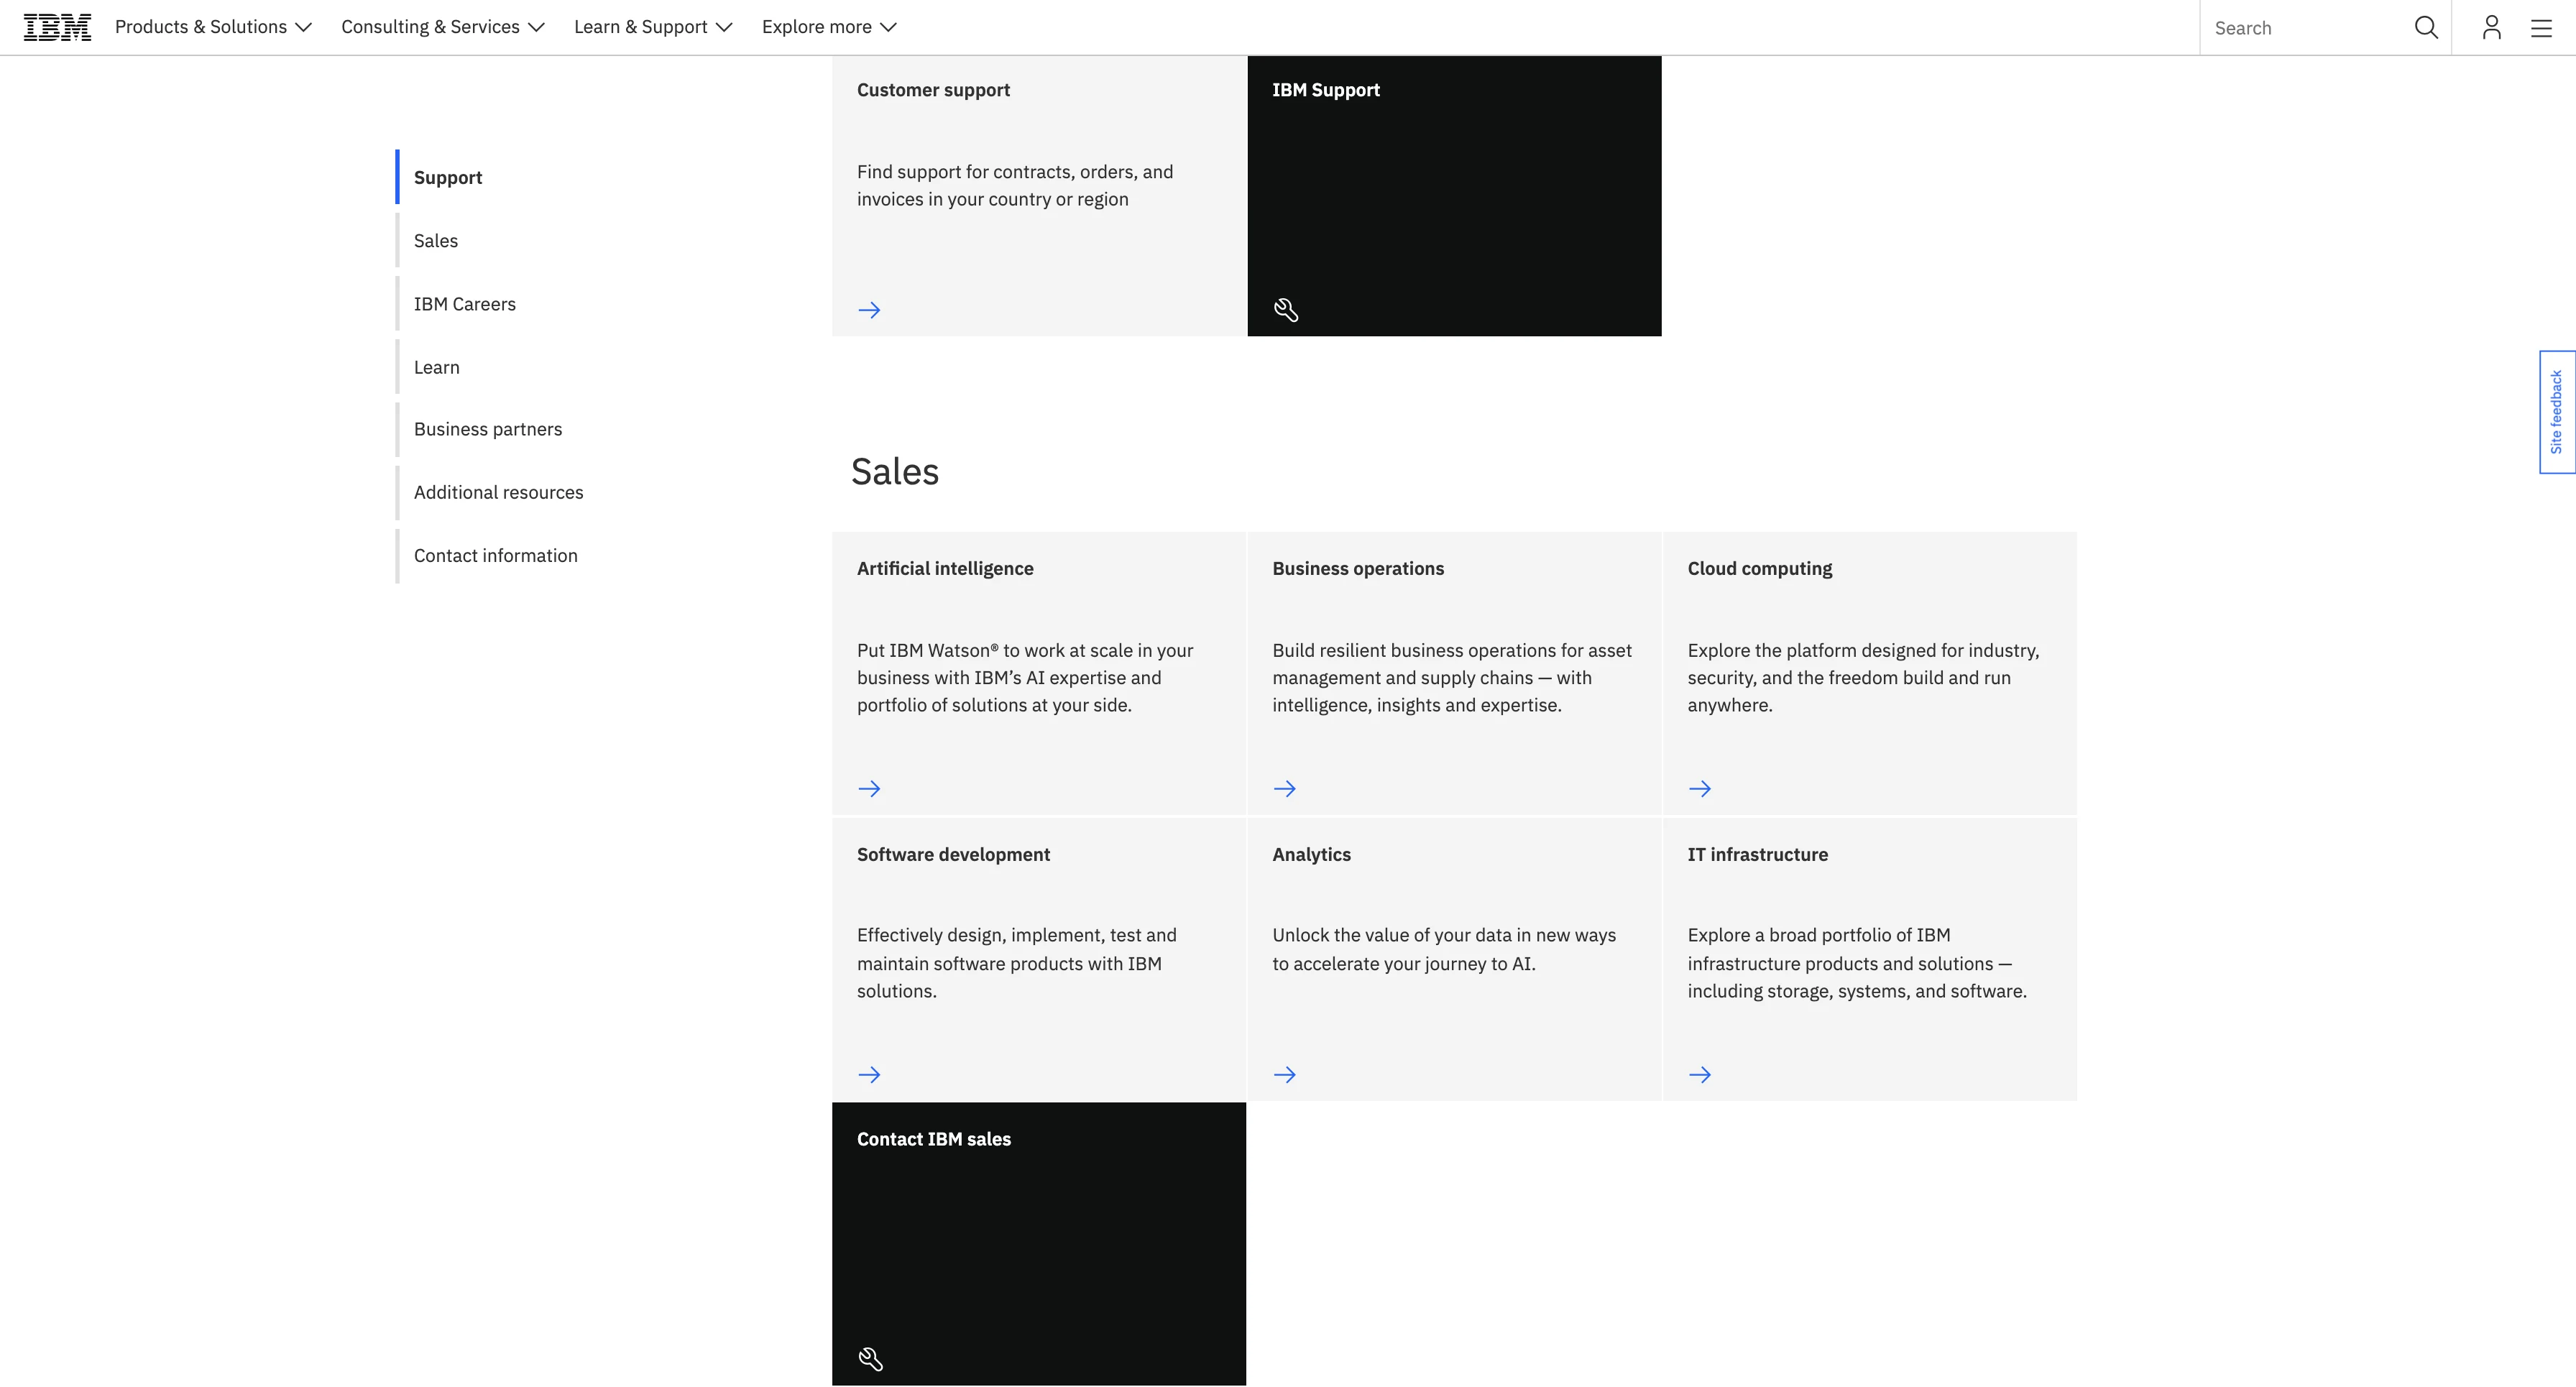Open the Customer support card title
Image resolution: width=2576 pixels, height=1387 pixels.
pos(933,90)
